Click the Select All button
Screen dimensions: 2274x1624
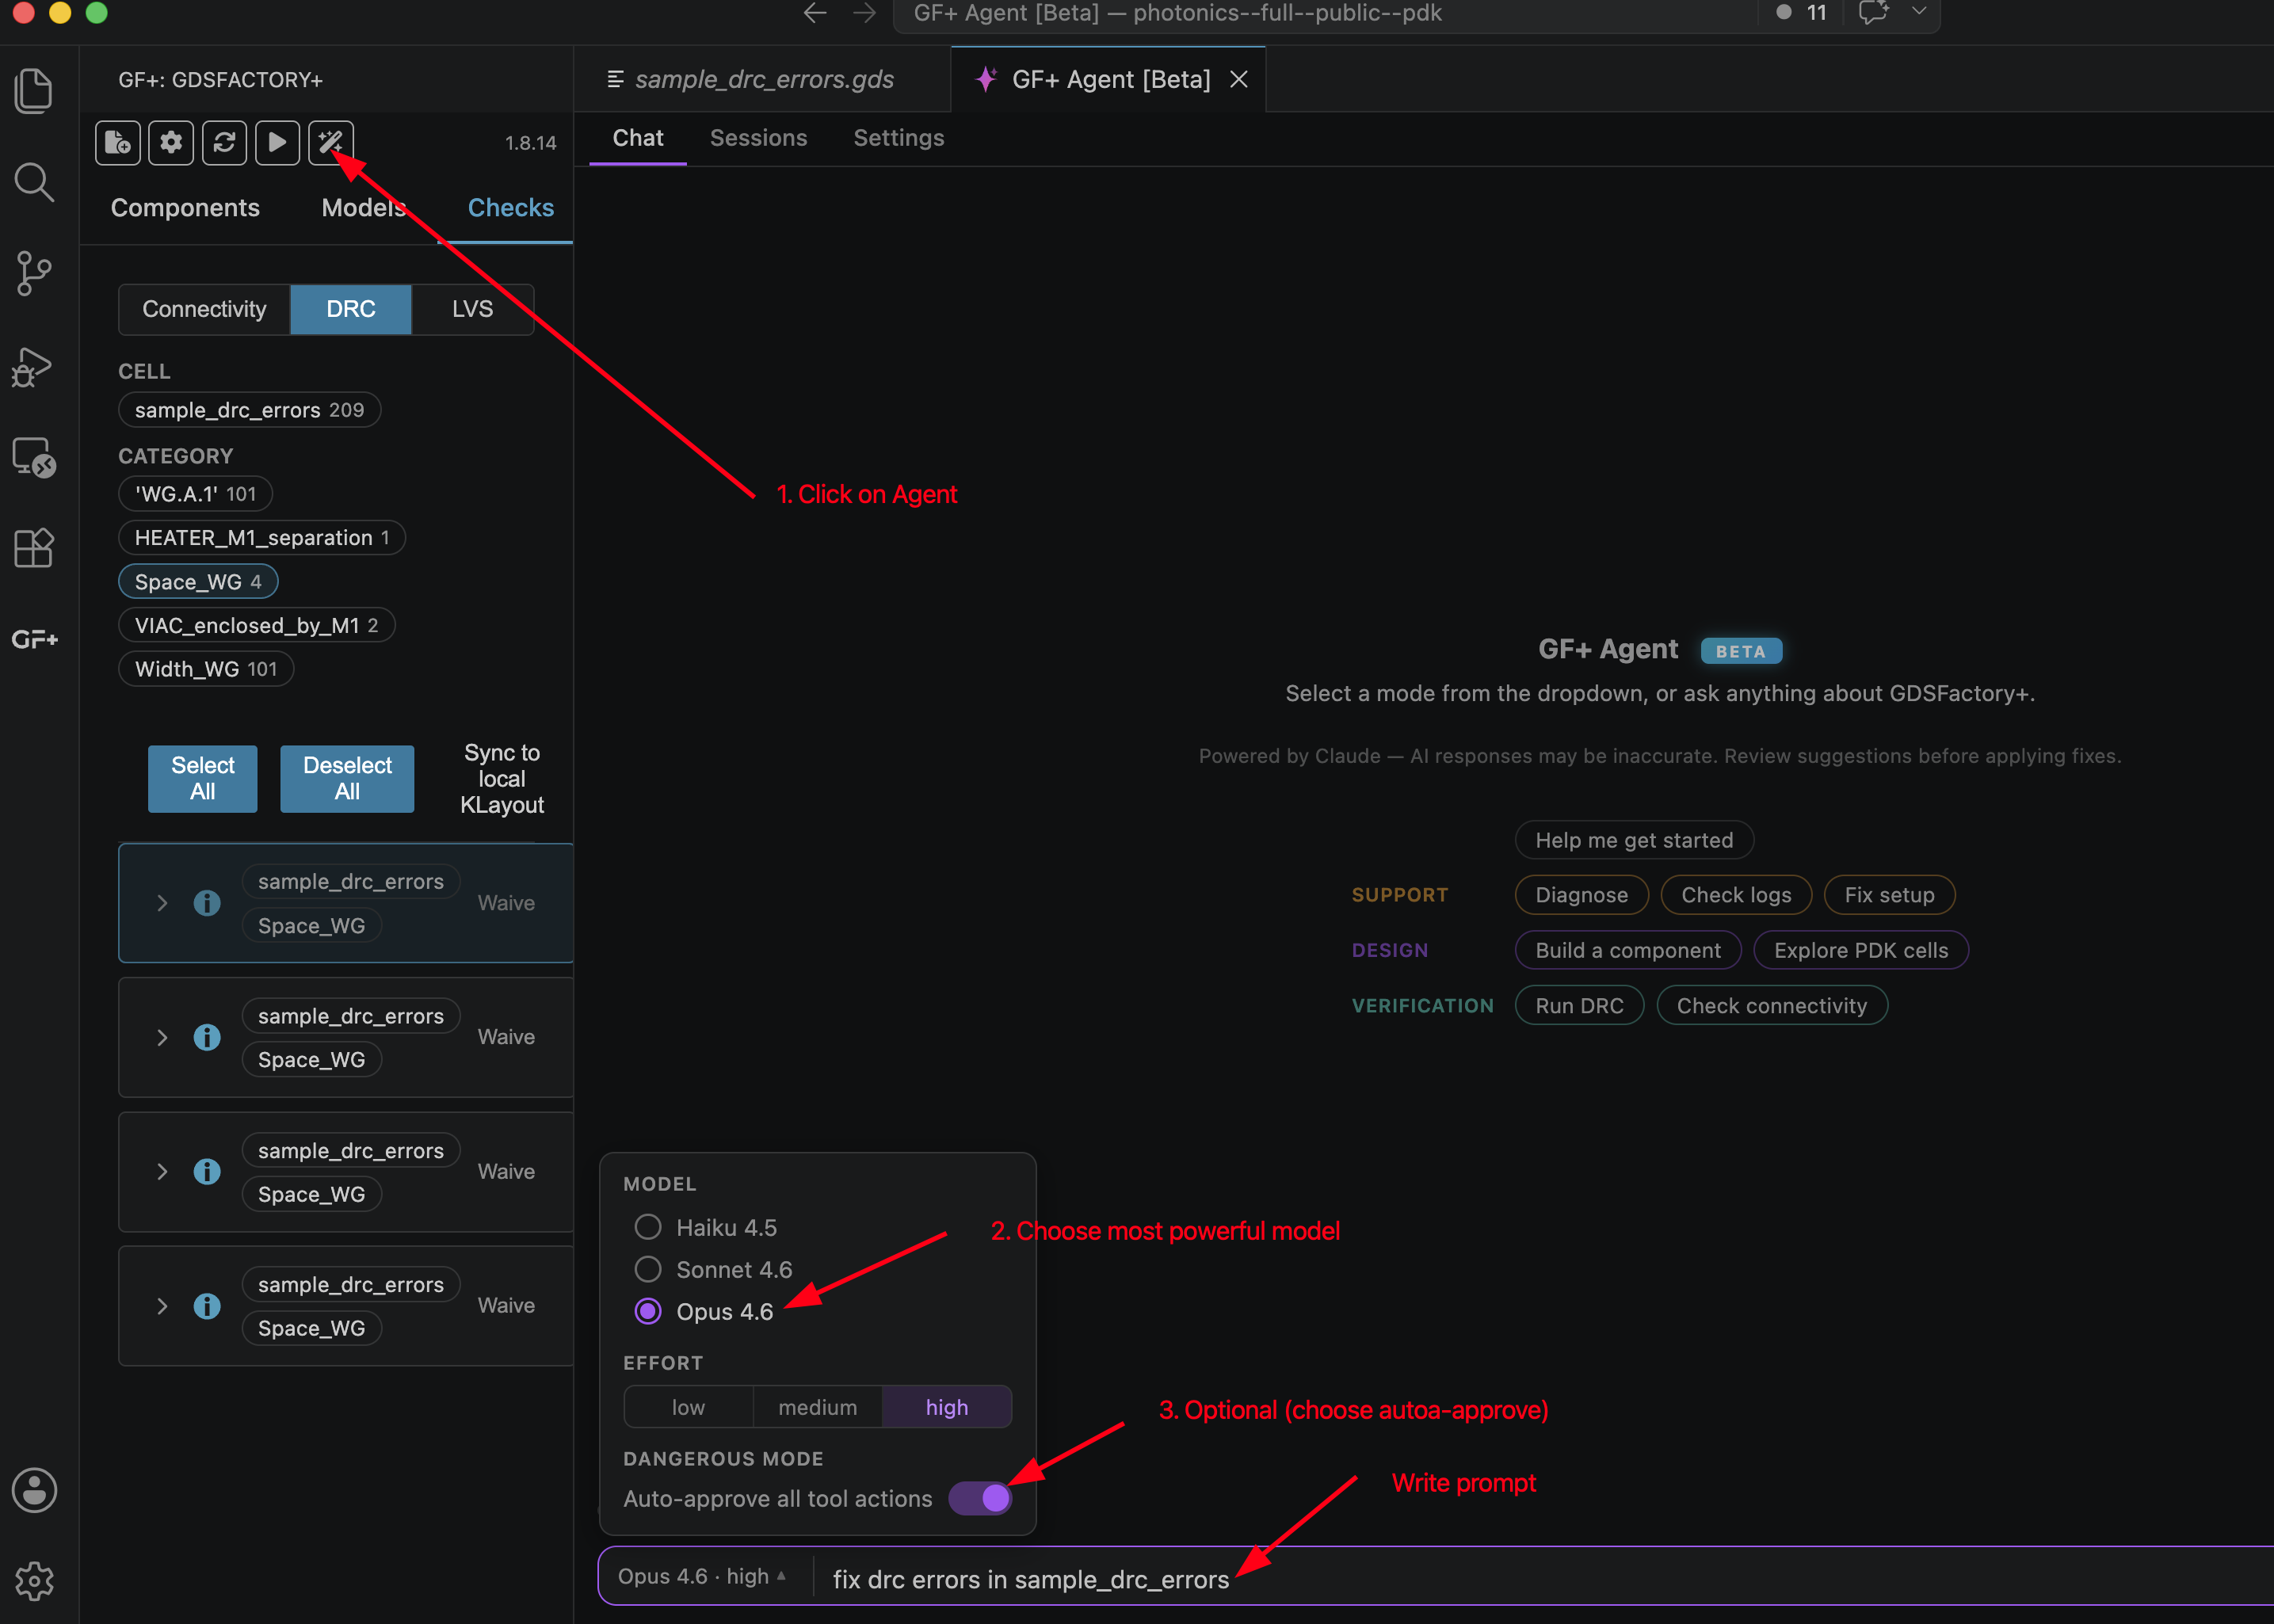click(203, 778)
